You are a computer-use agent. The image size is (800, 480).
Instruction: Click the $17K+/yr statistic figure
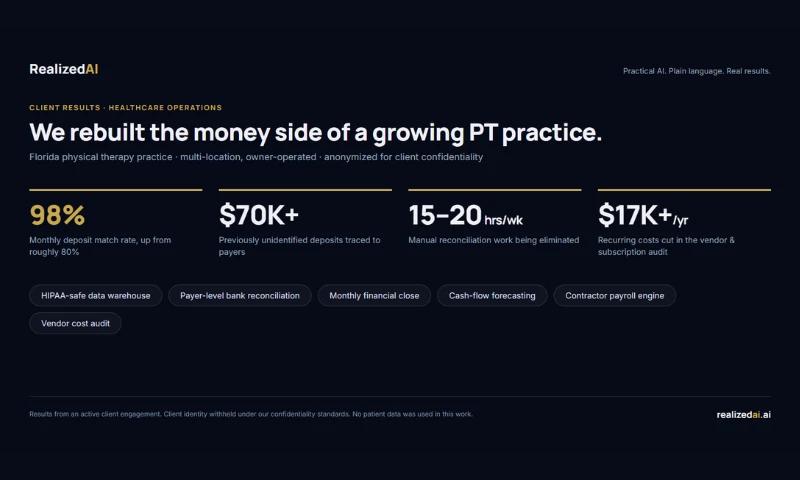point(643,215)
